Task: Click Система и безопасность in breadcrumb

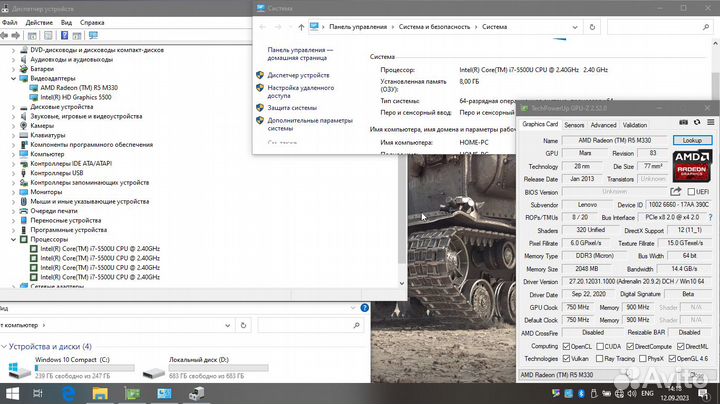Action: [x=434, y=27]
